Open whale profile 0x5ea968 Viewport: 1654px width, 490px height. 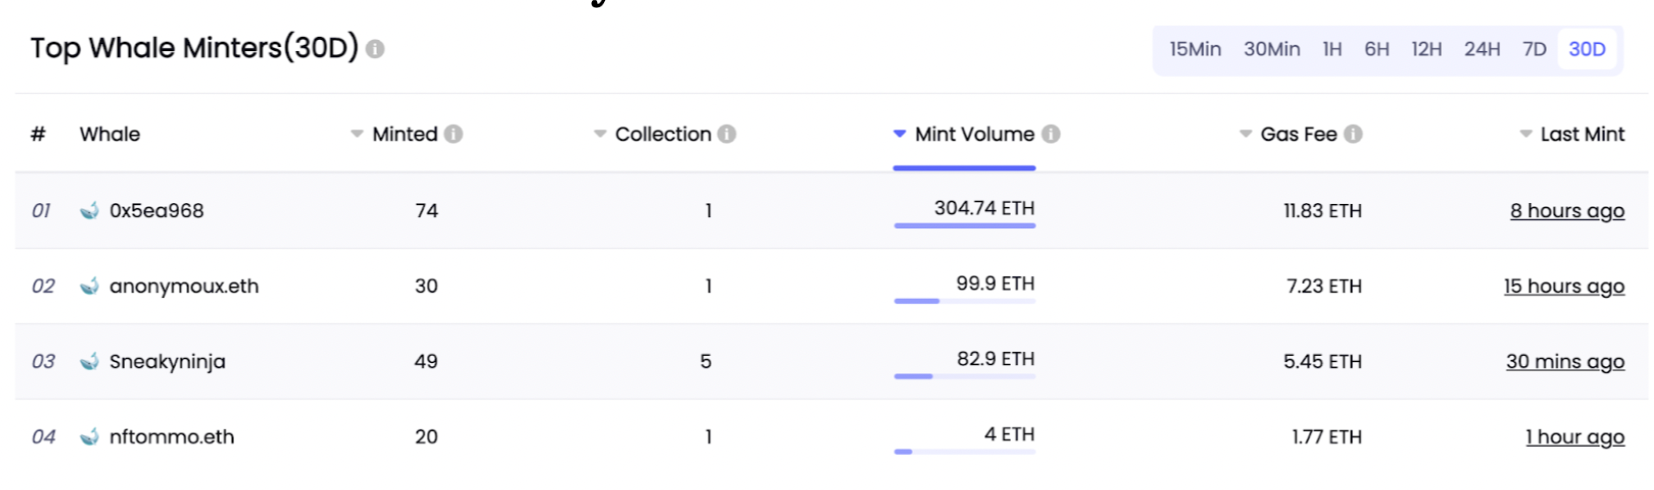click(157, 211)
